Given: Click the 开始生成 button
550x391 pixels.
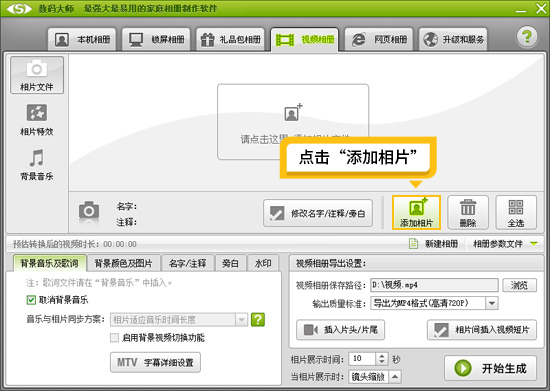Looking at the screenshot, I should point(490,368).
